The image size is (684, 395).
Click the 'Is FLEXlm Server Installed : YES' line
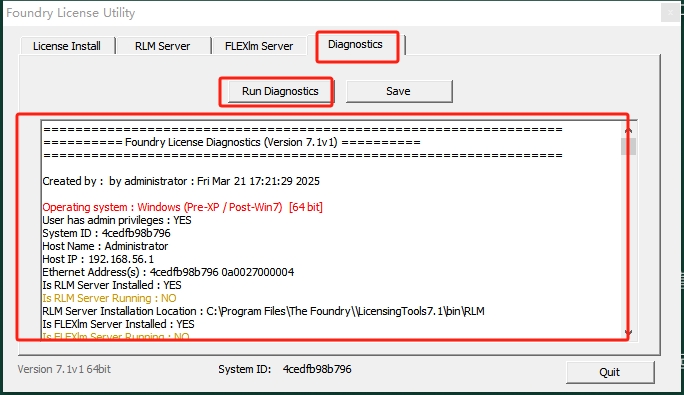click(118, 324)
